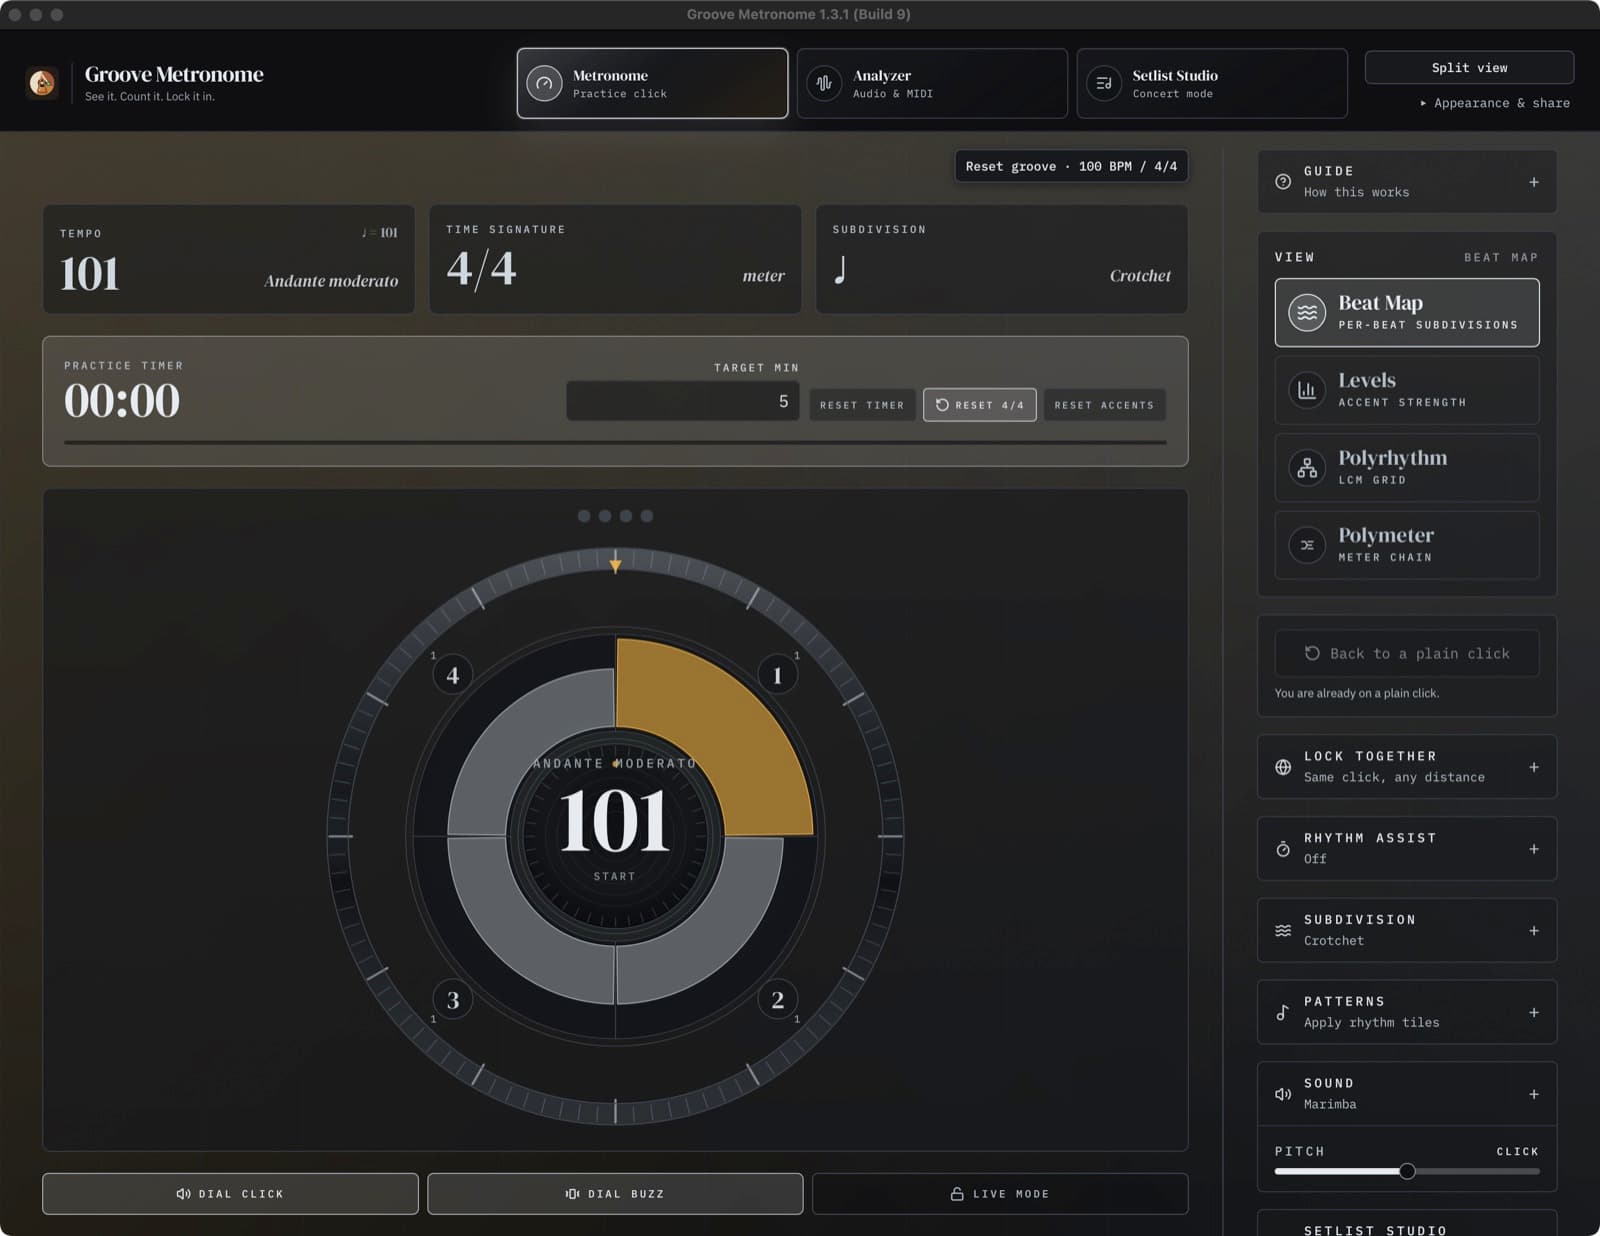Select beat 3 marker on the dial
This screenshot has height=1236, width=1600.
(x=453, y=1000)
